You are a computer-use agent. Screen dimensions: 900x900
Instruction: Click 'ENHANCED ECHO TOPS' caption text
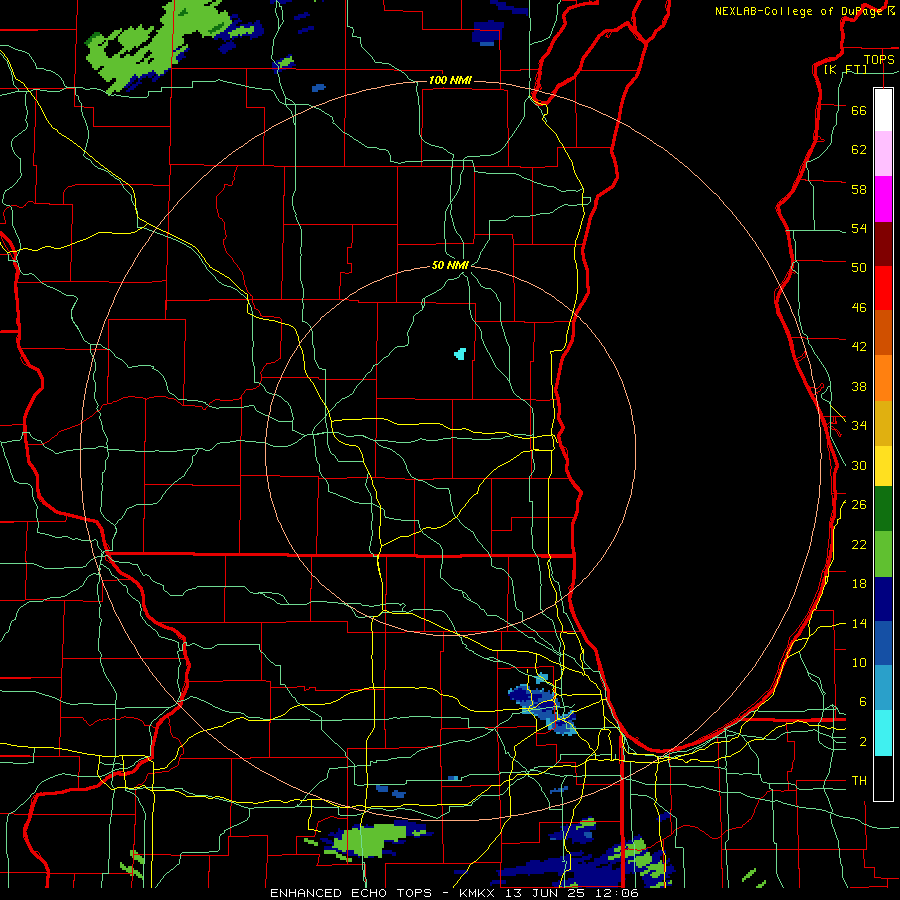click(x=351, y=893)
